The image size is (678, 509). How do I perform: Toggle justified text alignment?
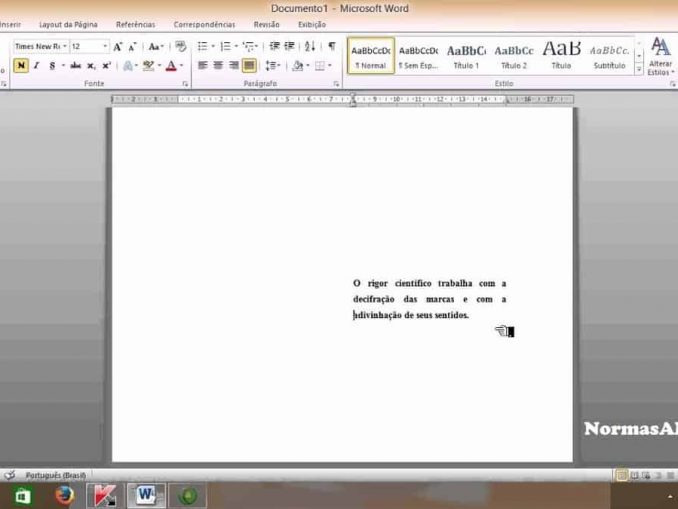tap(249, 66)
